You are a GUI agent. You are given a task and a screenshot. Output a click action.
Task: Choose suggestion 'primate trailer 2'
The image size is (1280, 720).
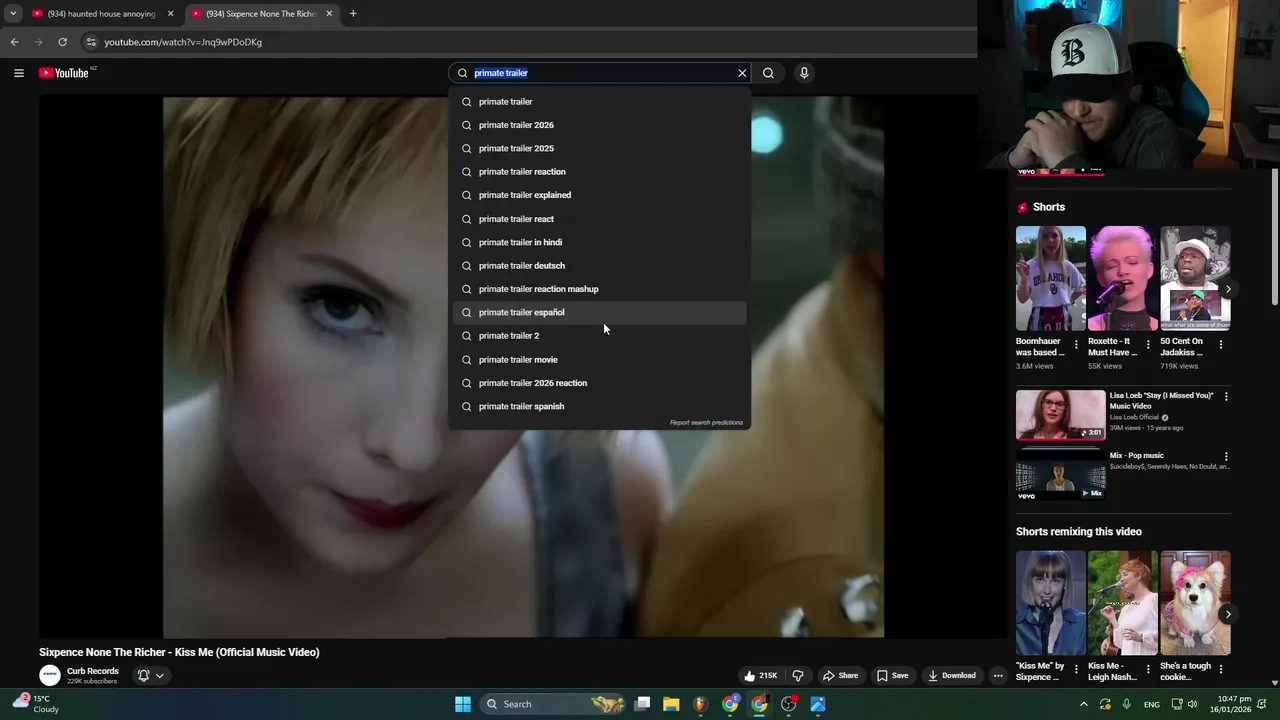pyautogui.click(x=599, y=336)
